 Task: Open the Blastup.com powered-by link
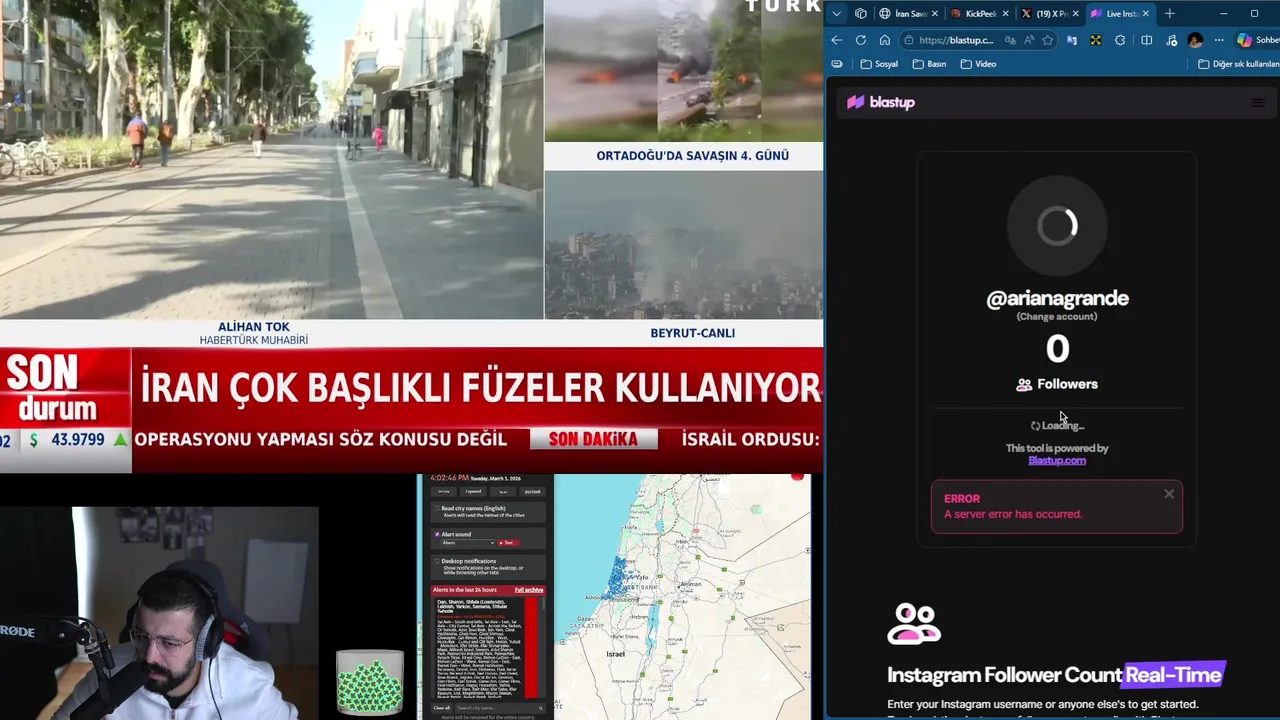click(x=1057, y=460)
